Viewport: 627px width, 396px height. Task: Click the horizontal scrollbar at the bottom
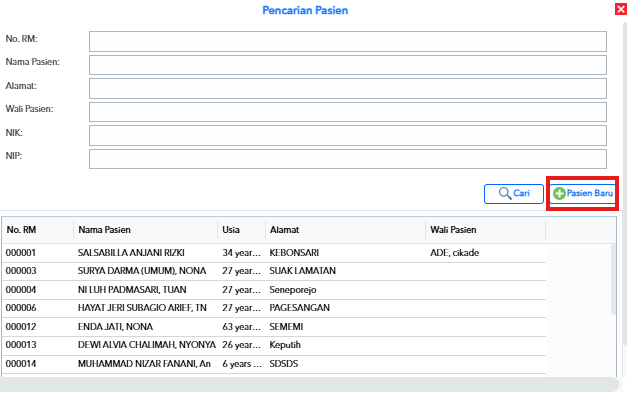[x=309, y=384]
